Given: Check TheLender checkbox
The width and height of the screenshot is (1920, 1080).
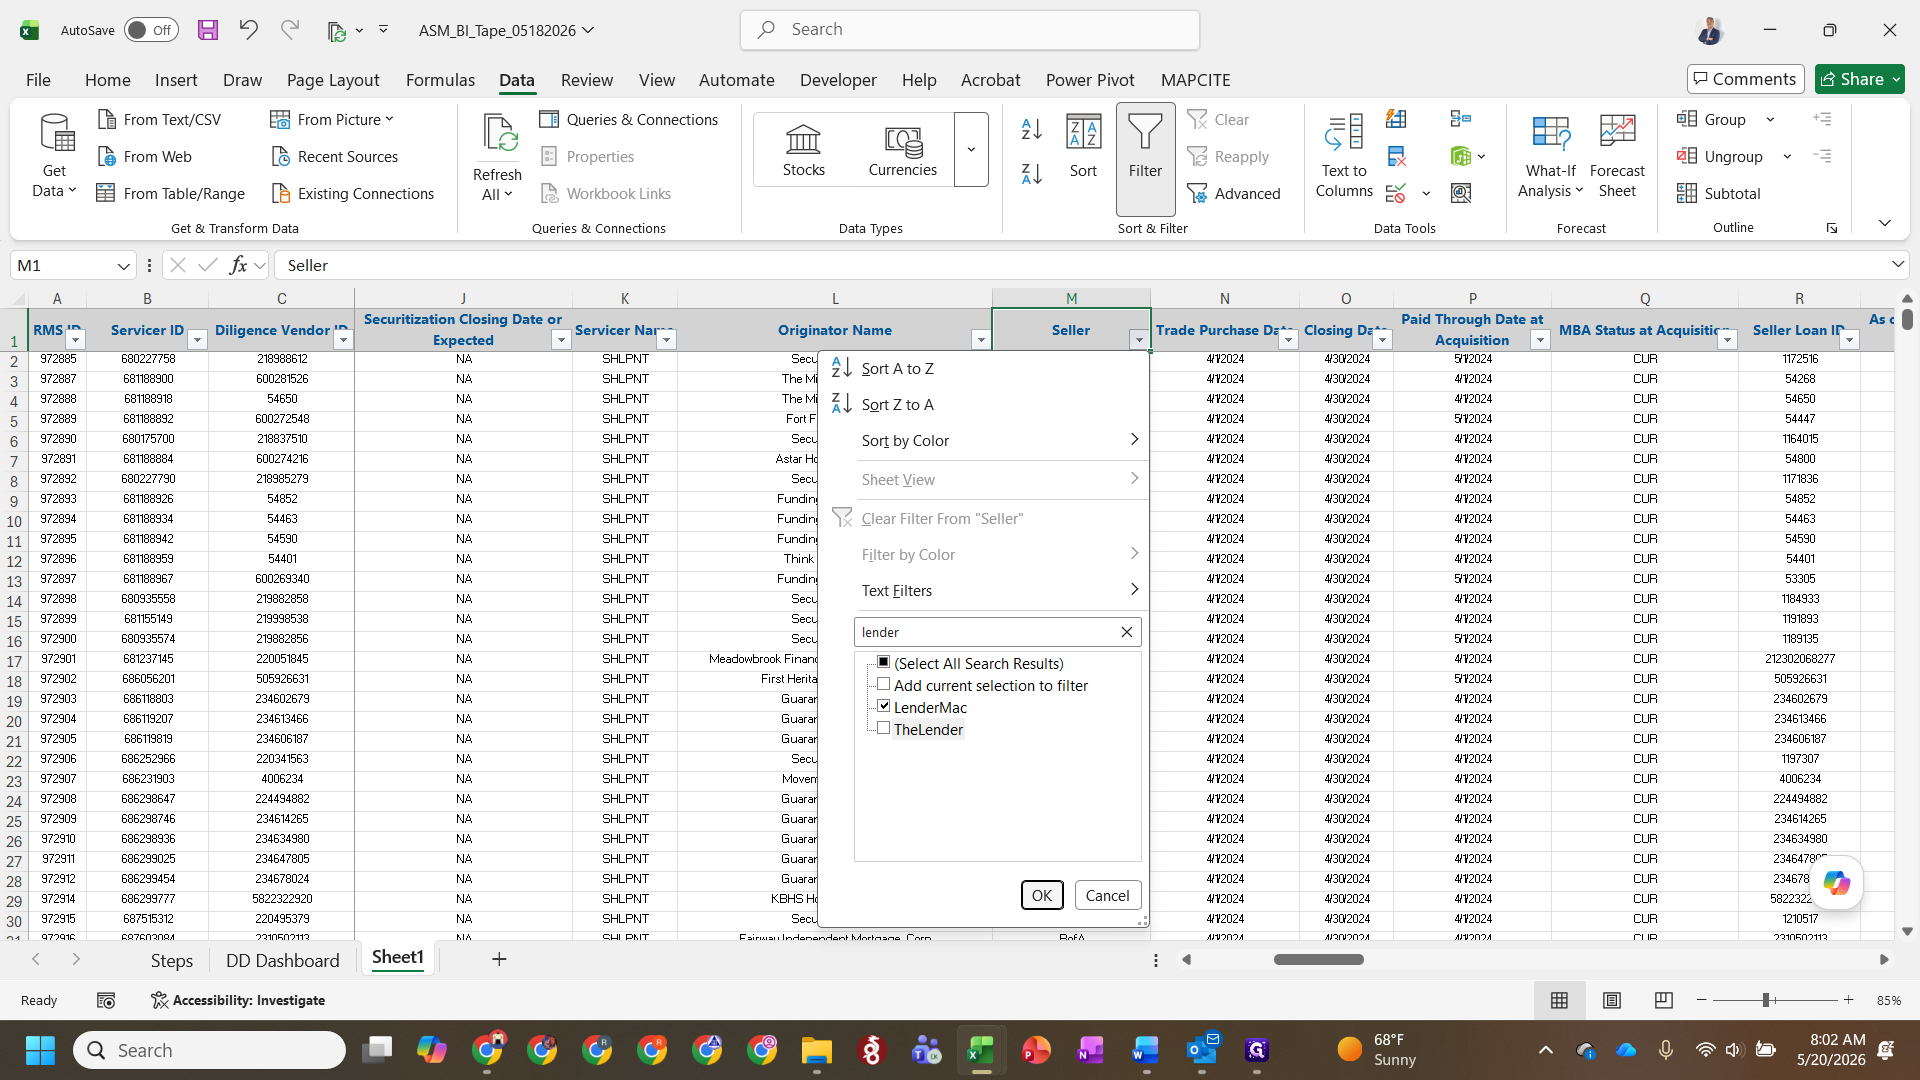Looking at the screenshot, I should tap(883, 728).
